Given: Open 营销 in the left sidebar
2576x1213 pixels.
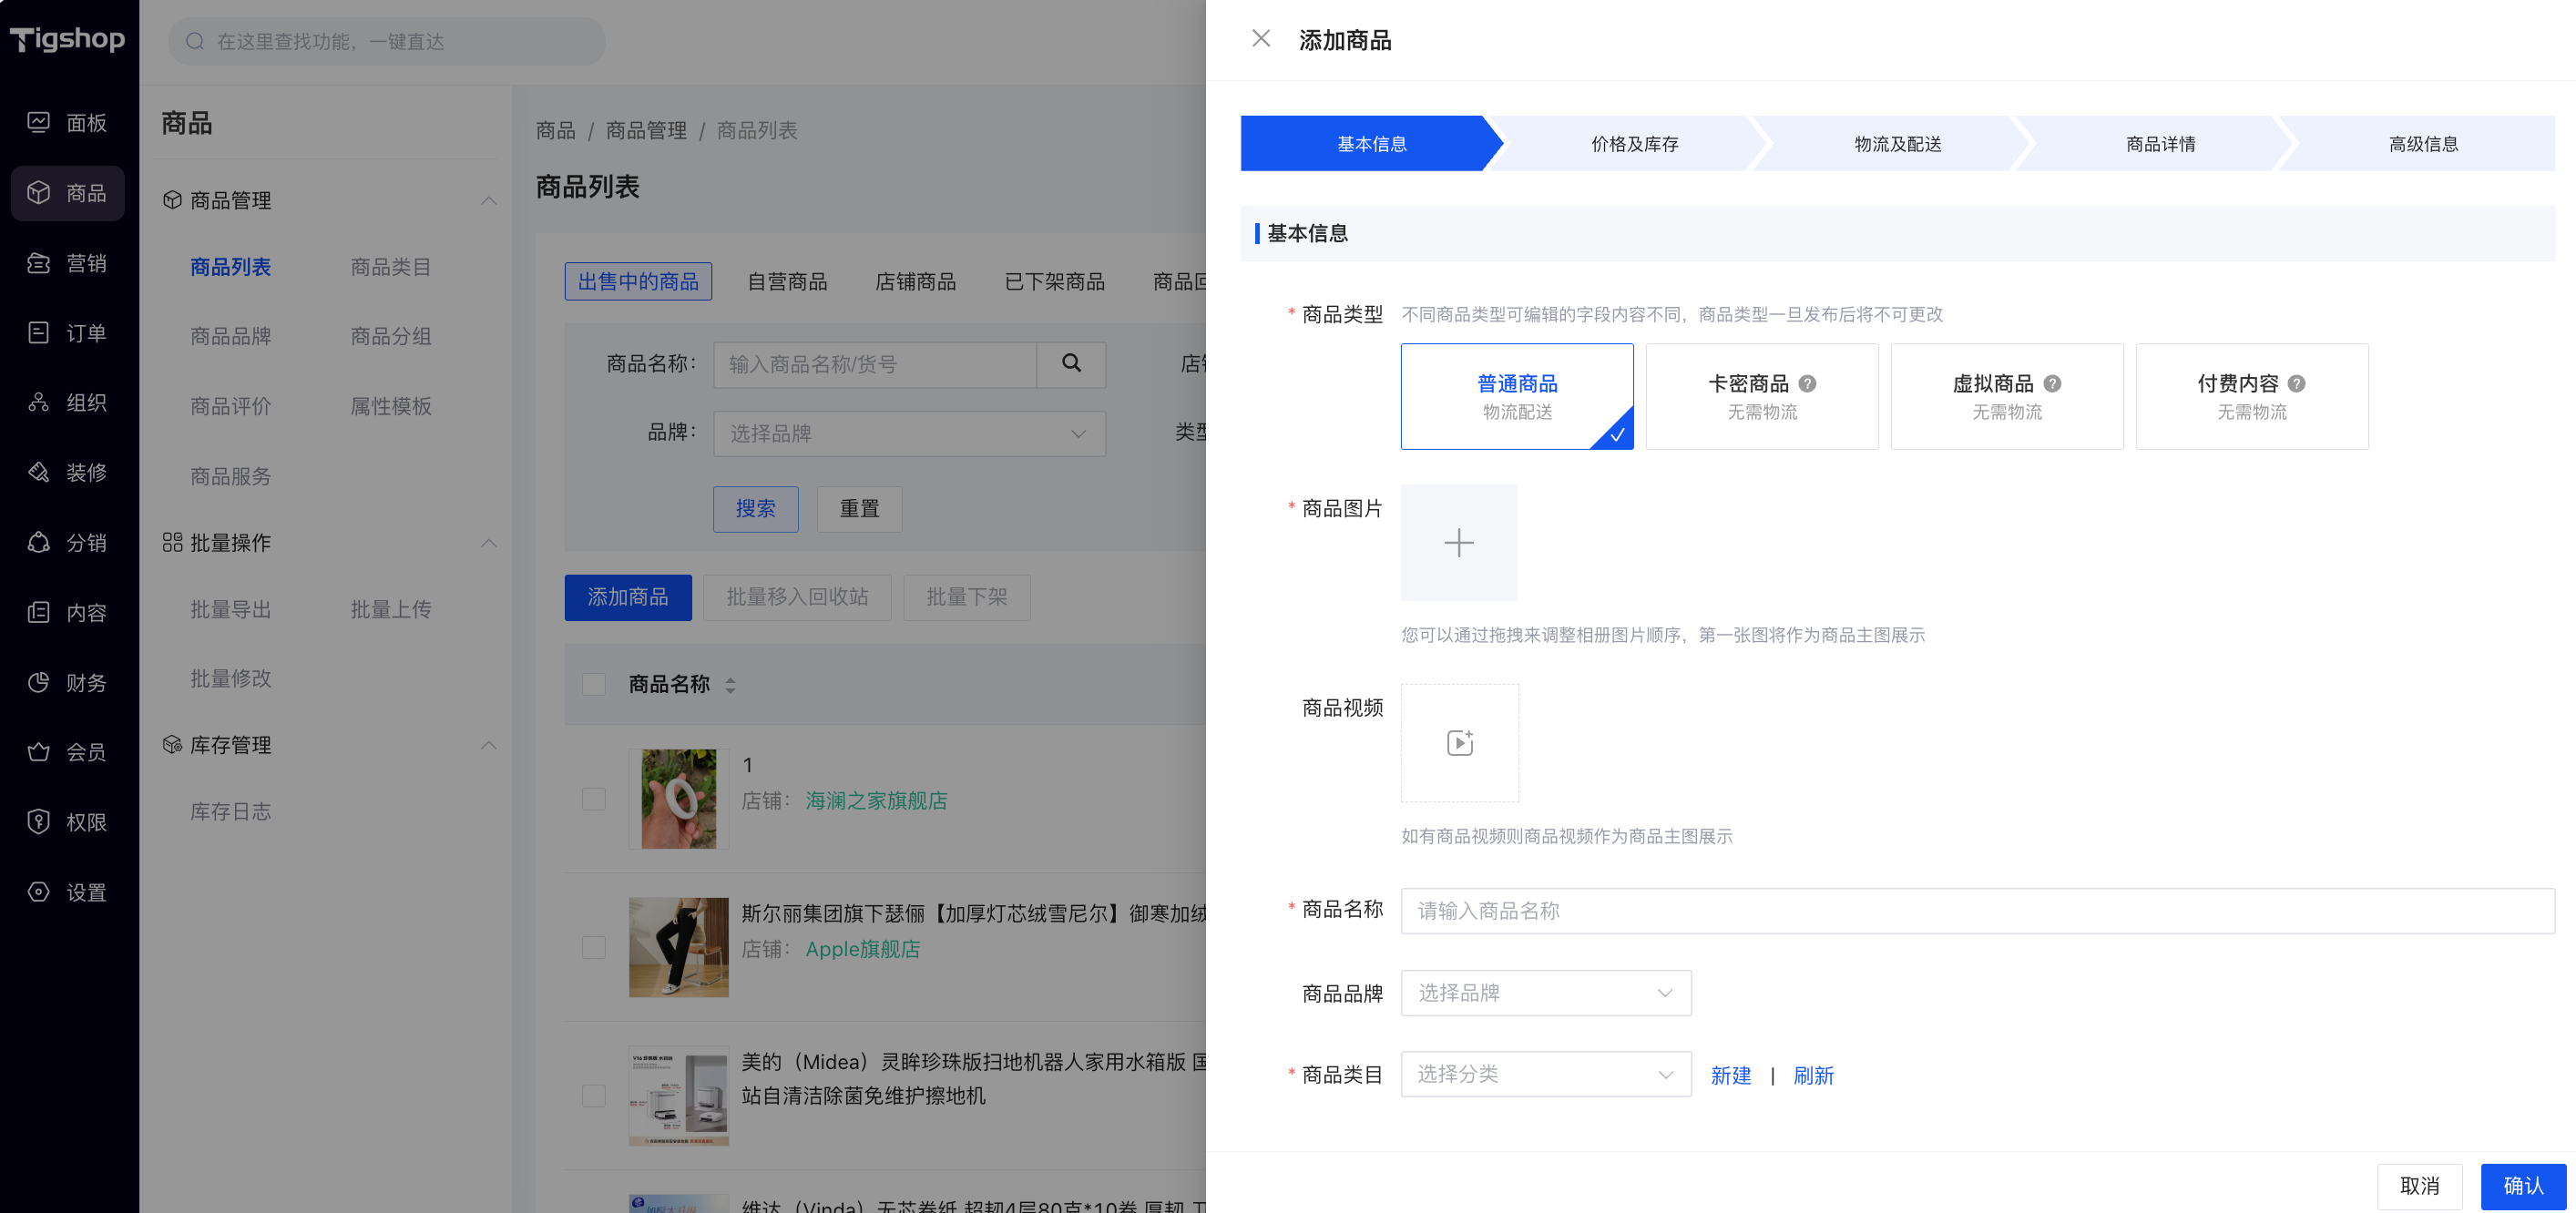Looking at the screenshot, I should (x=68, y=263).
